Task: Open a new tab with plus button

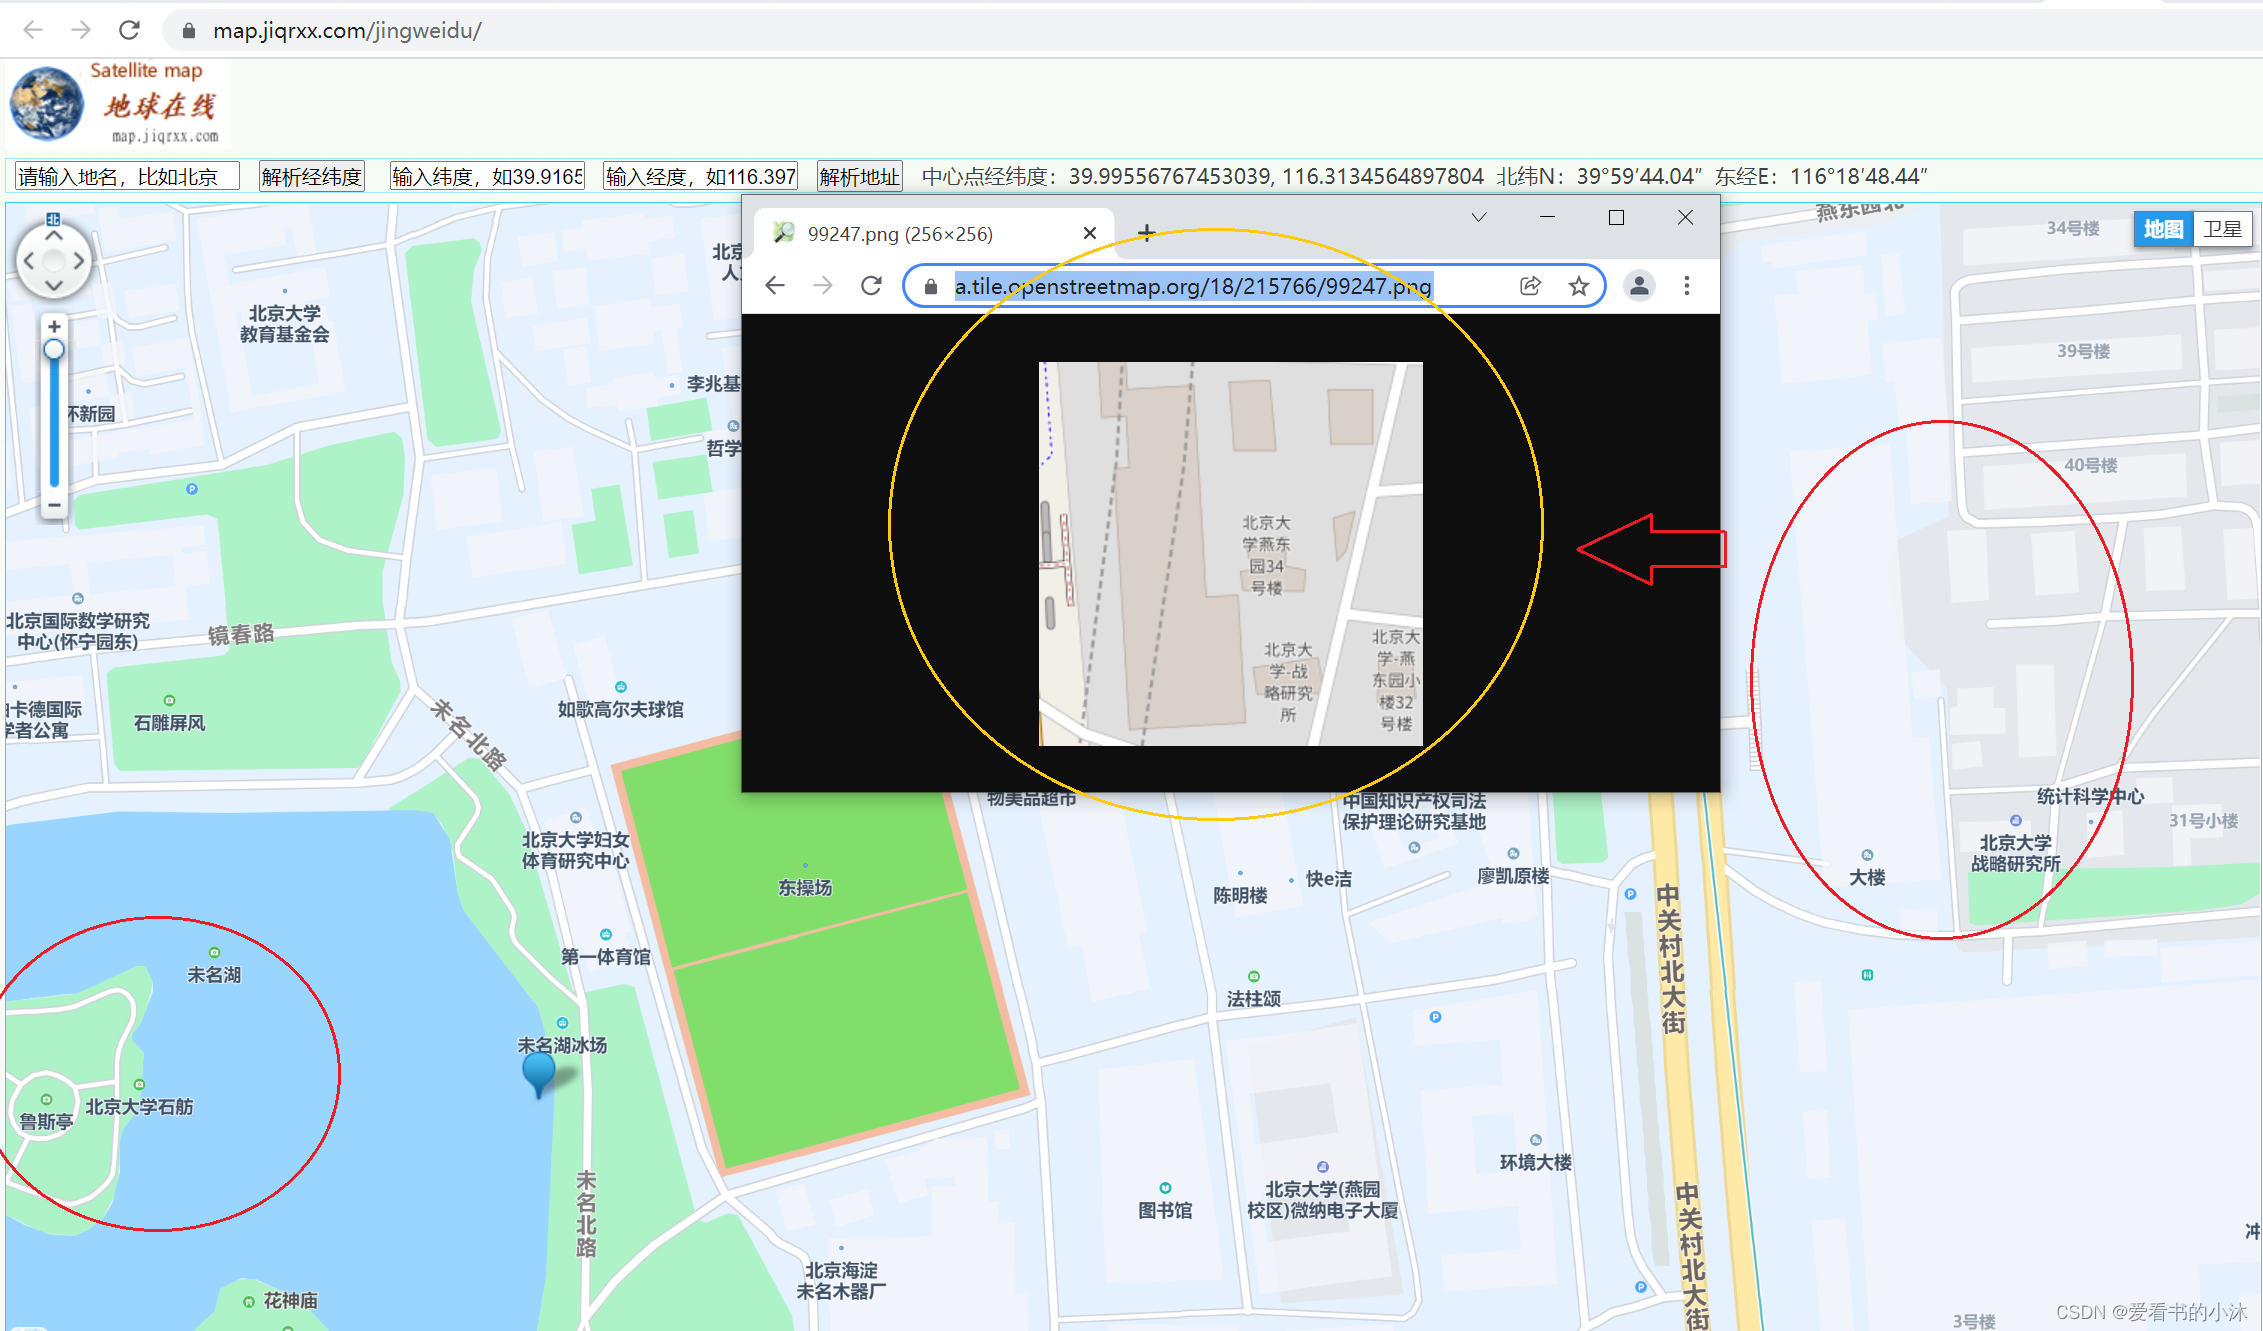Action: tap(1146, 234)
